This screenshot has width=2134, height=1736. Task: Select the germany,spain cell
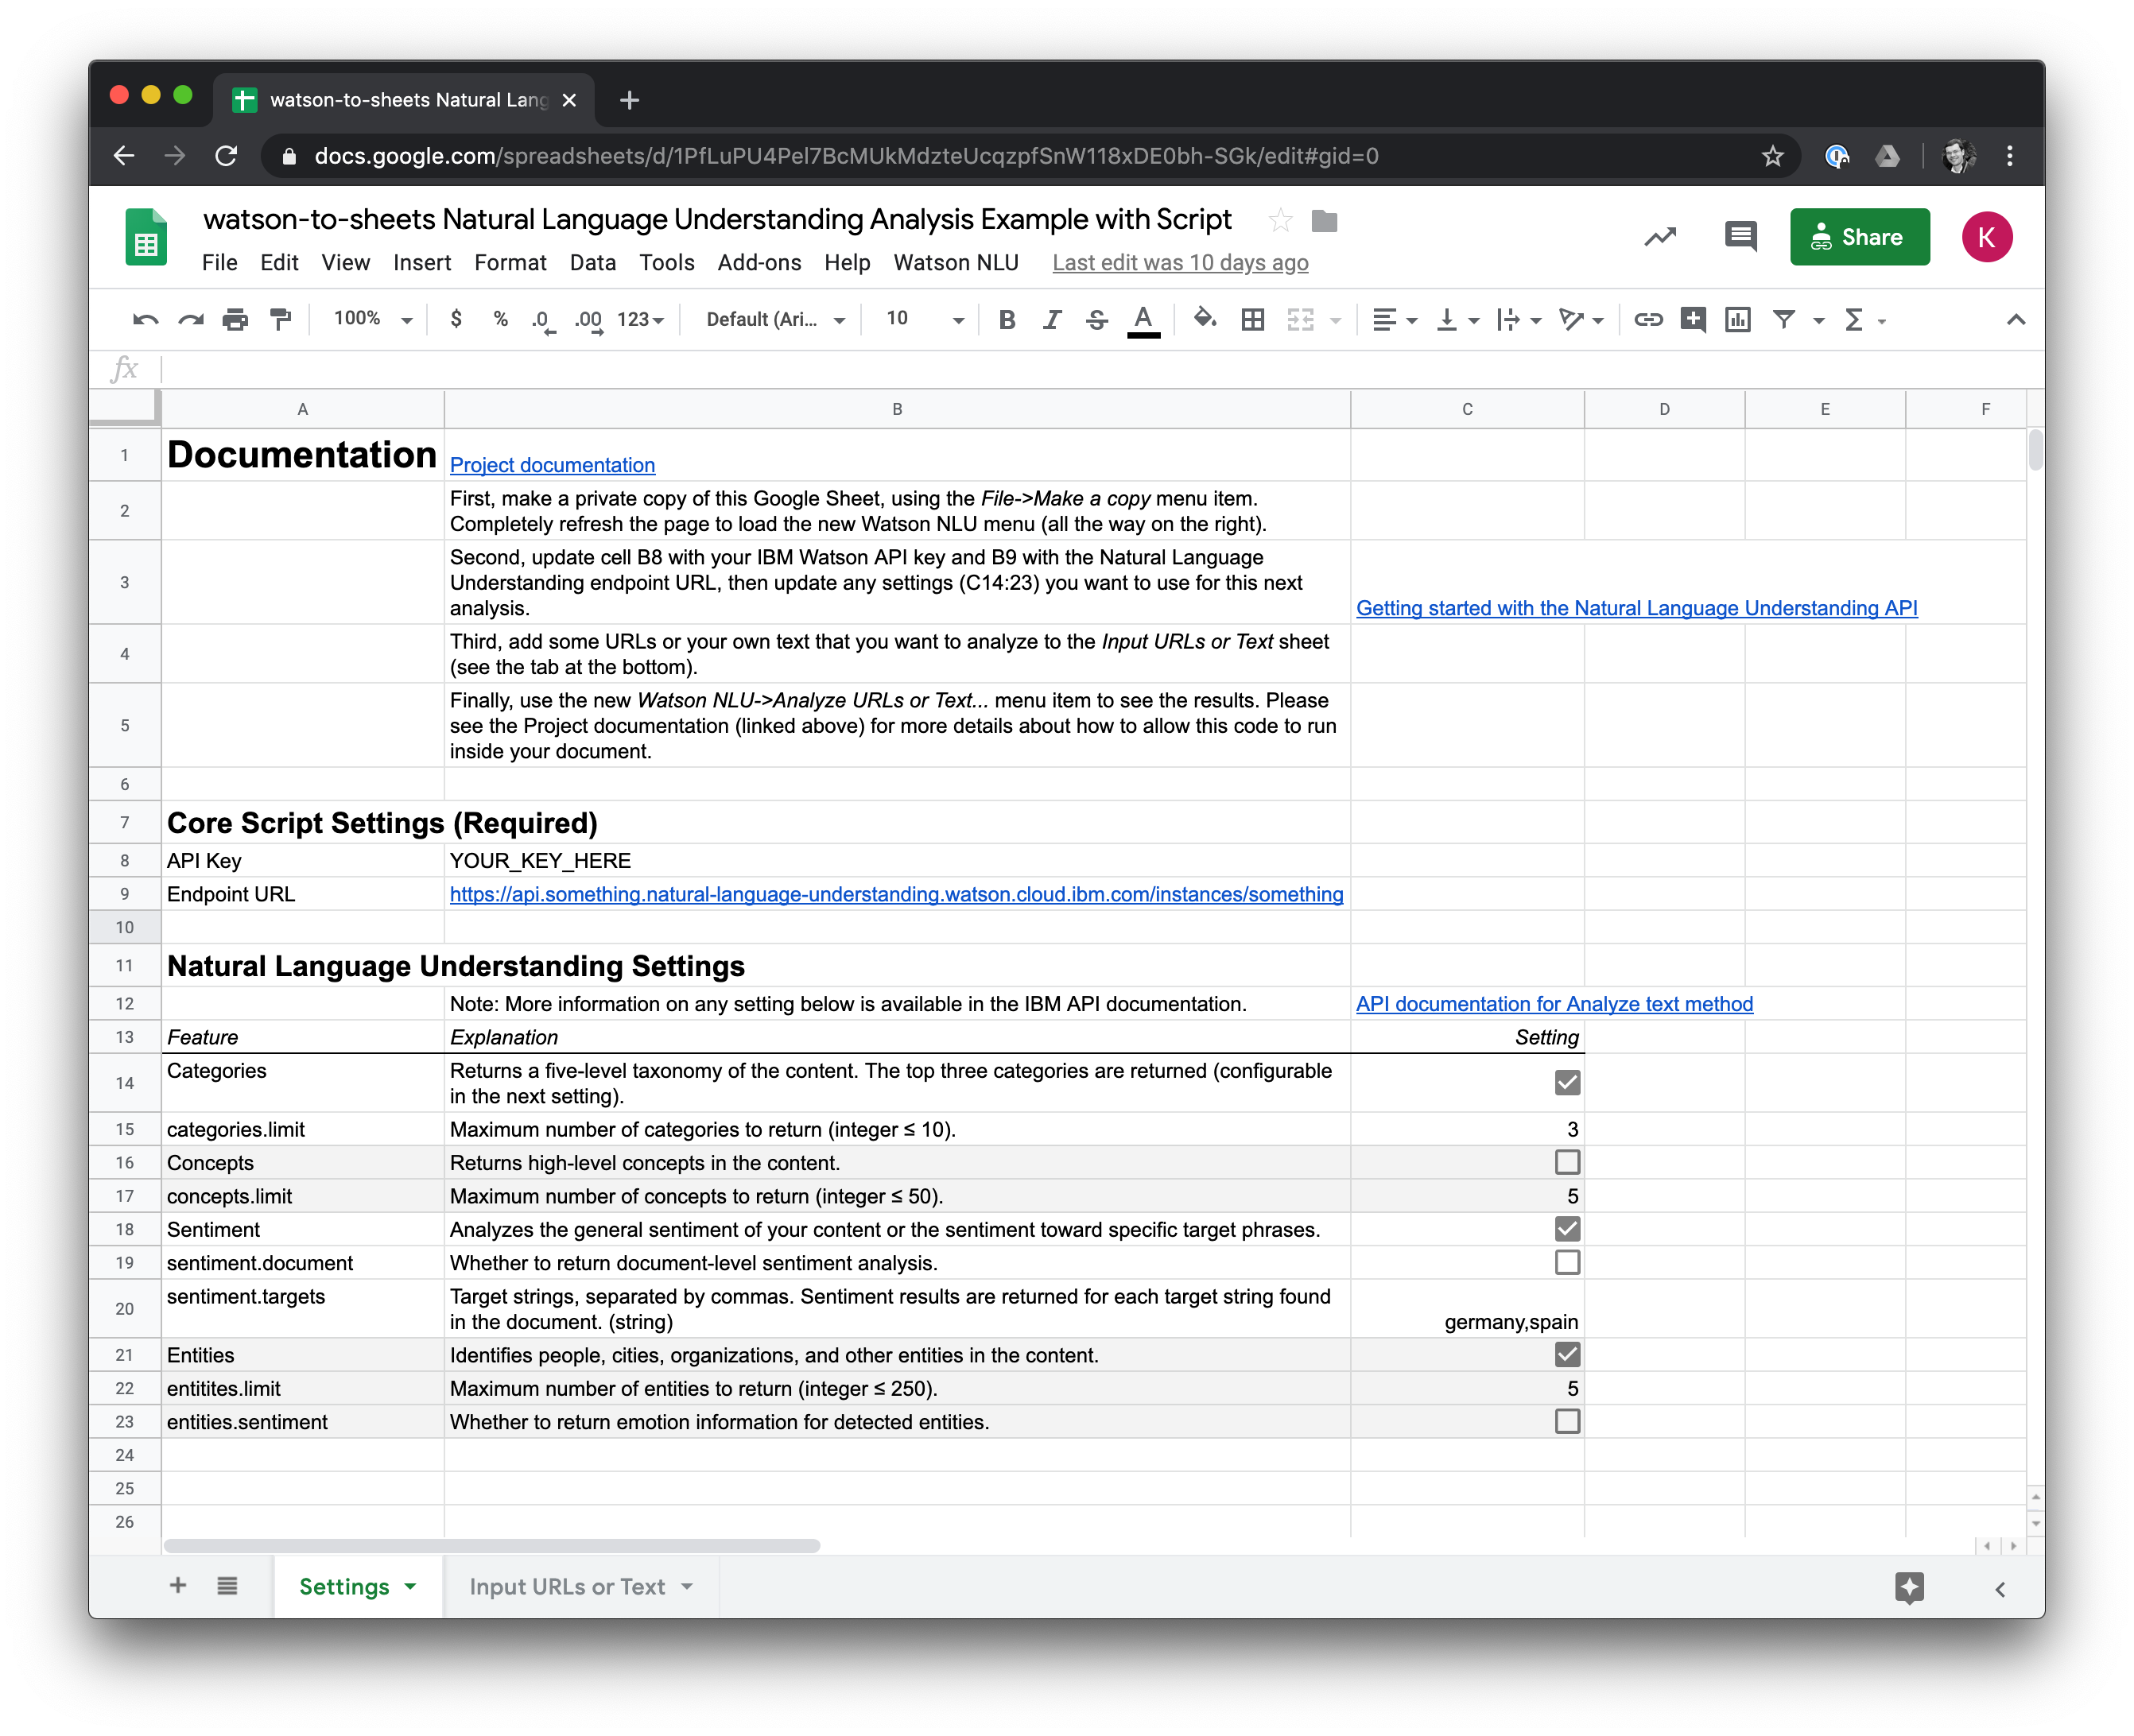(x=1467, y=1308)
